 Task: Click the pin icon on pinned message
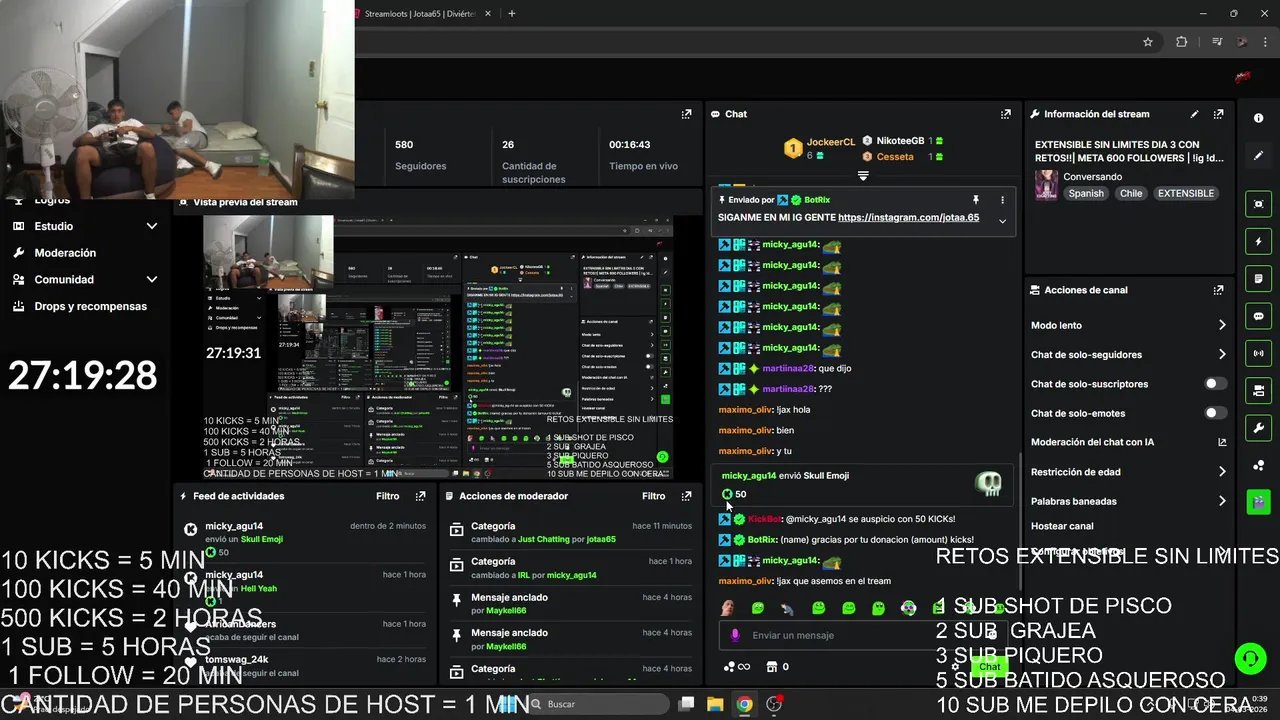pyautogui.click(x=975, y=200)
